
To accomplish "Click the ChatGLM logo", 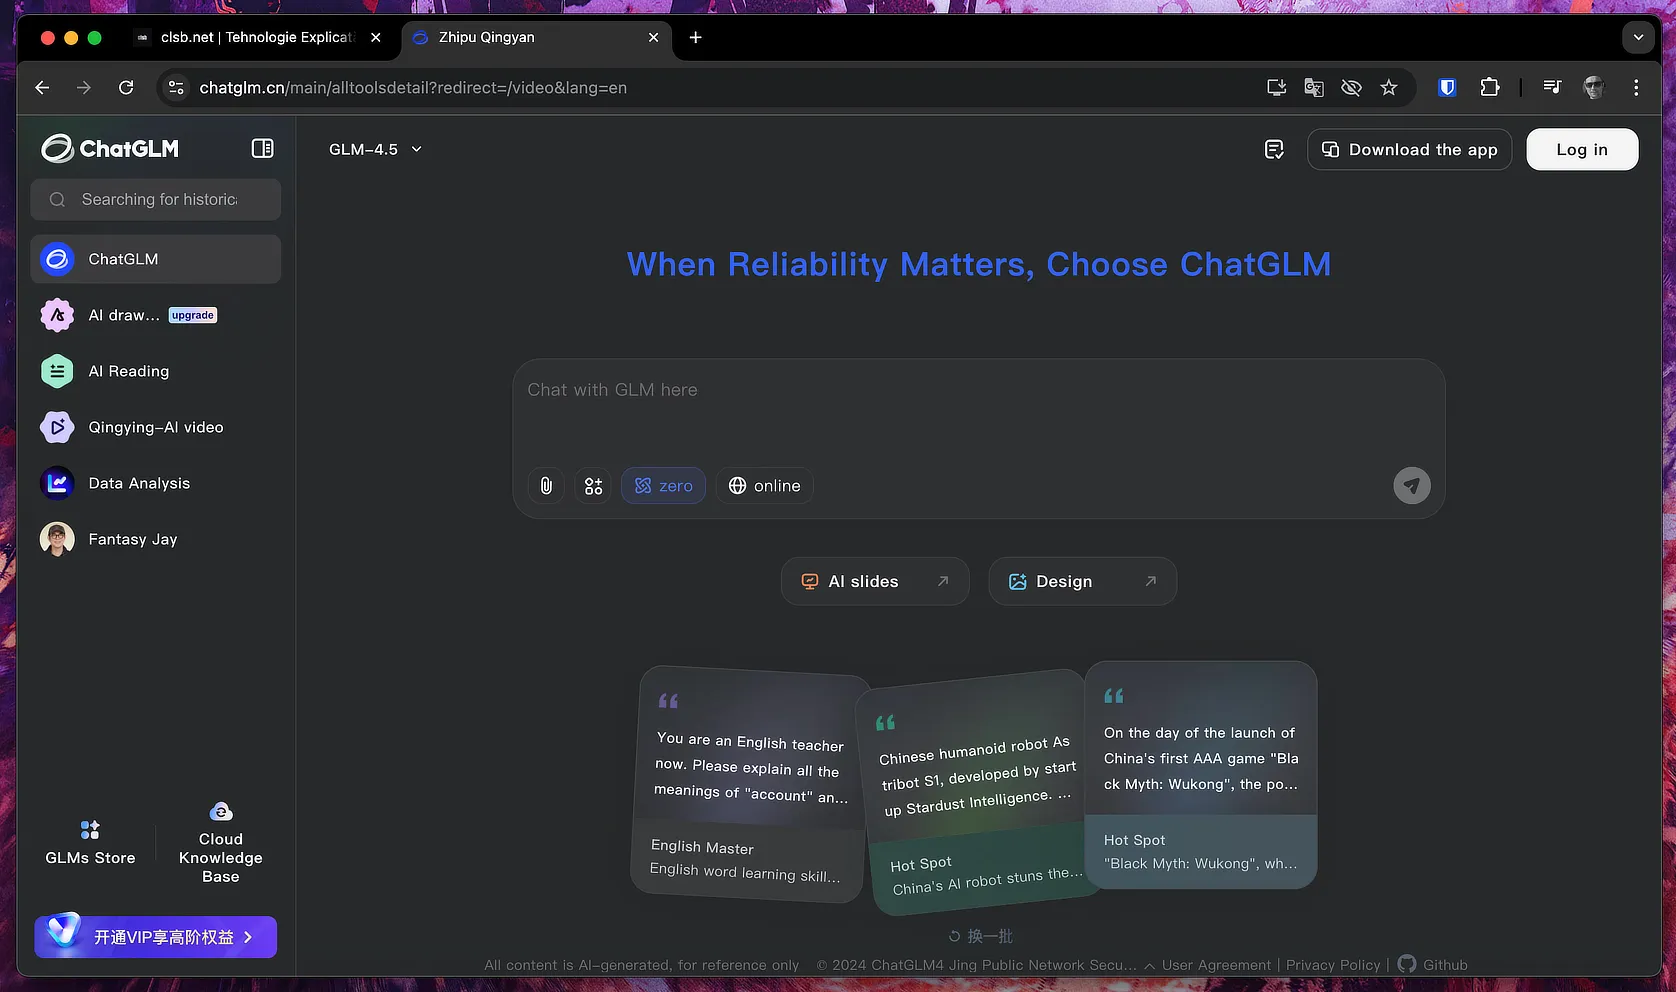I will pyautogui.click(x=110, y=149).
